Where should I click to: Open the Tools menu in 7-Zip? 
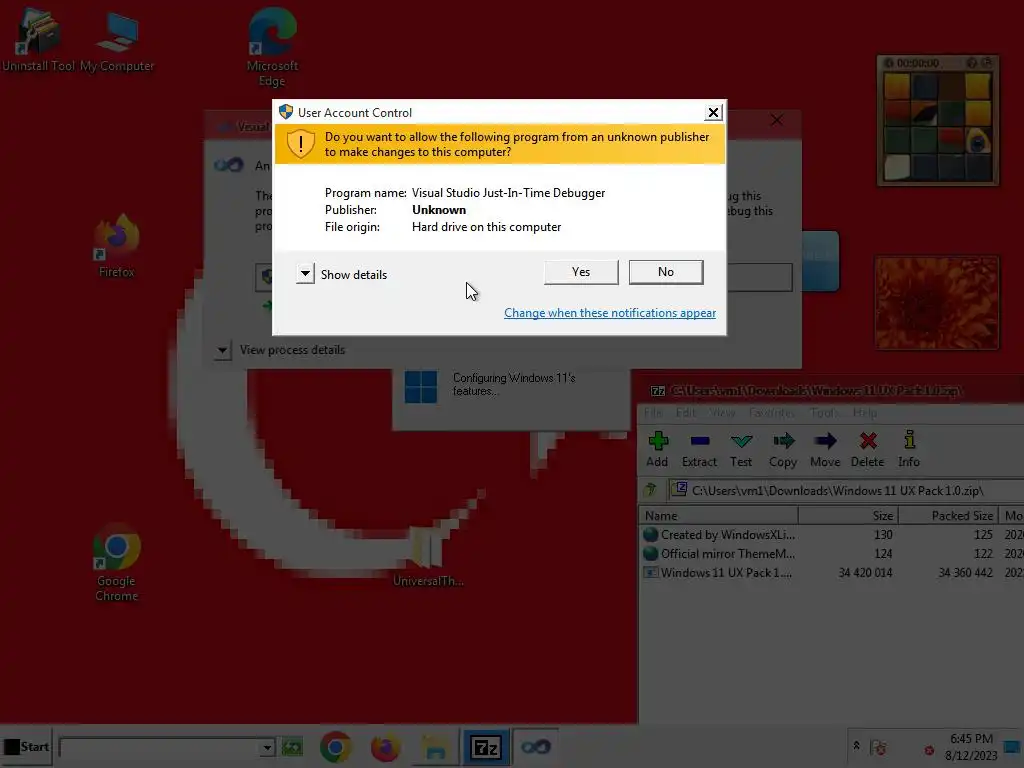(x=824, y=413)
